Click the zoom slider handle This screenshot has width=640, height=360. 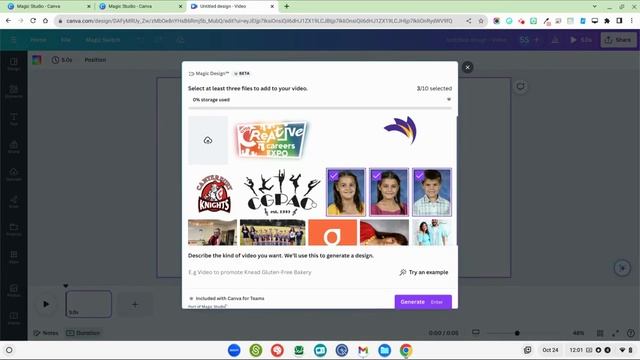[x=517, y=333]
